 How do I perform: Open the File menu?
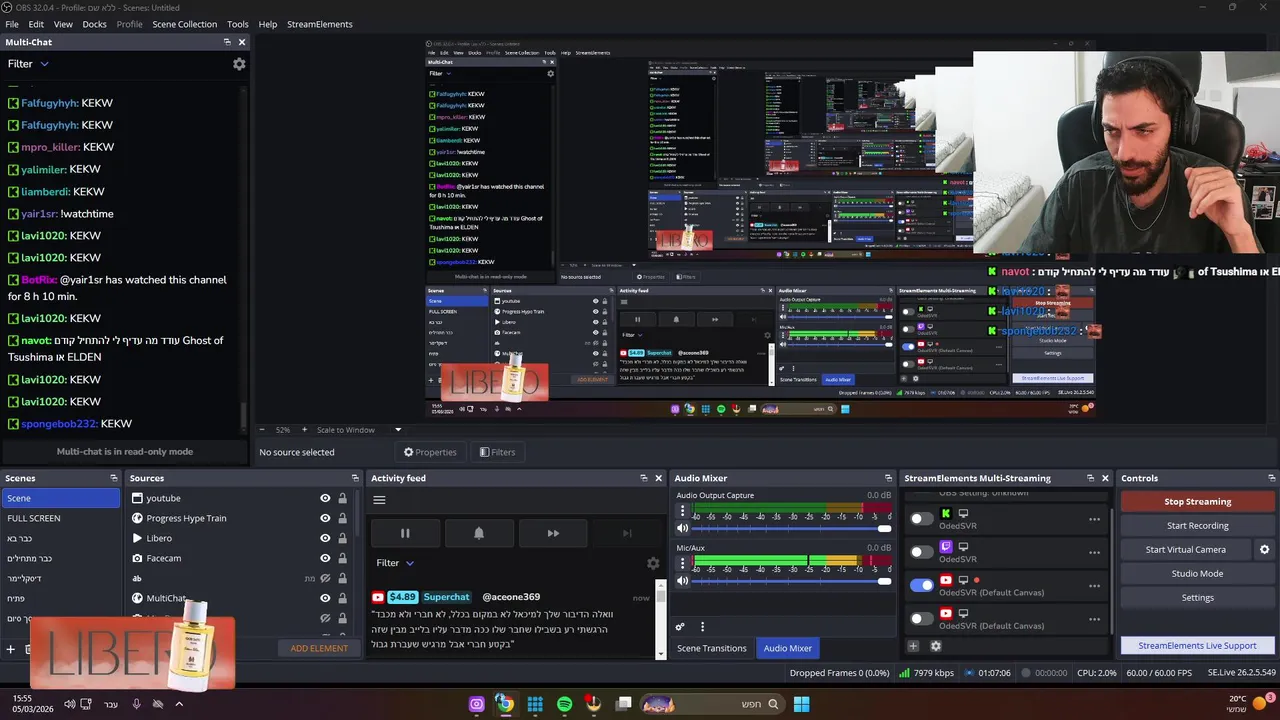(12, 24)
